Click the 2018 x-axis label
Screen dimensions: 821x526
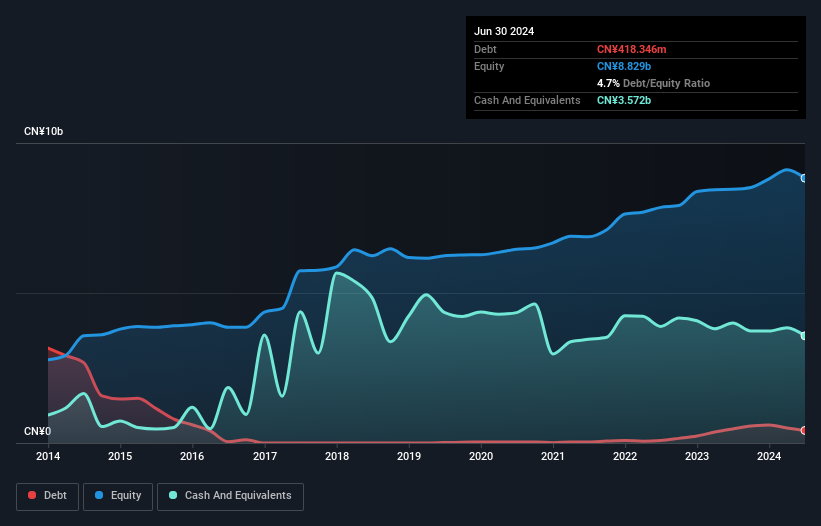337,456
